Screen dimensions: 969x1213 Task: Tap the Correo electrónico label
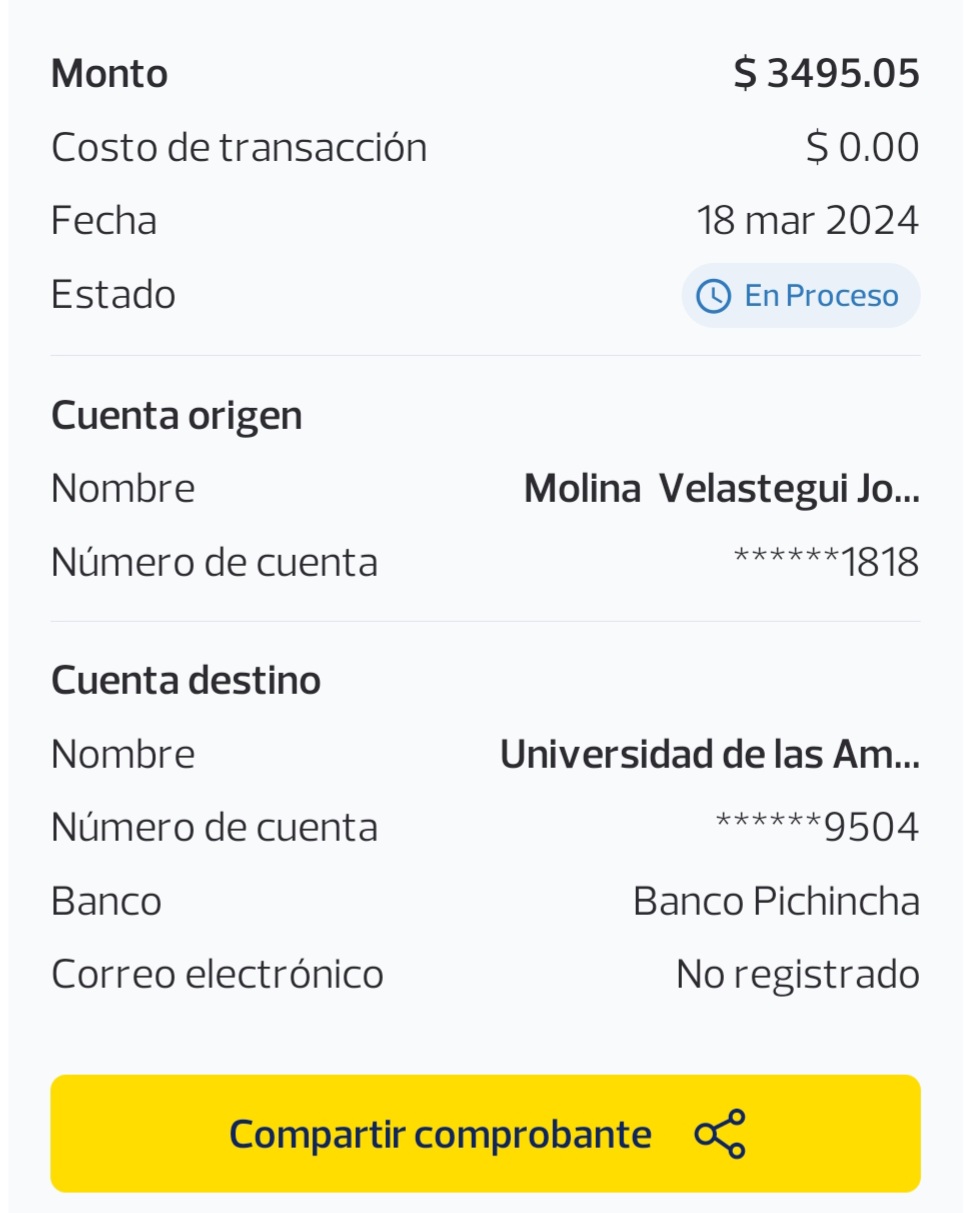[x=217, y=974]
